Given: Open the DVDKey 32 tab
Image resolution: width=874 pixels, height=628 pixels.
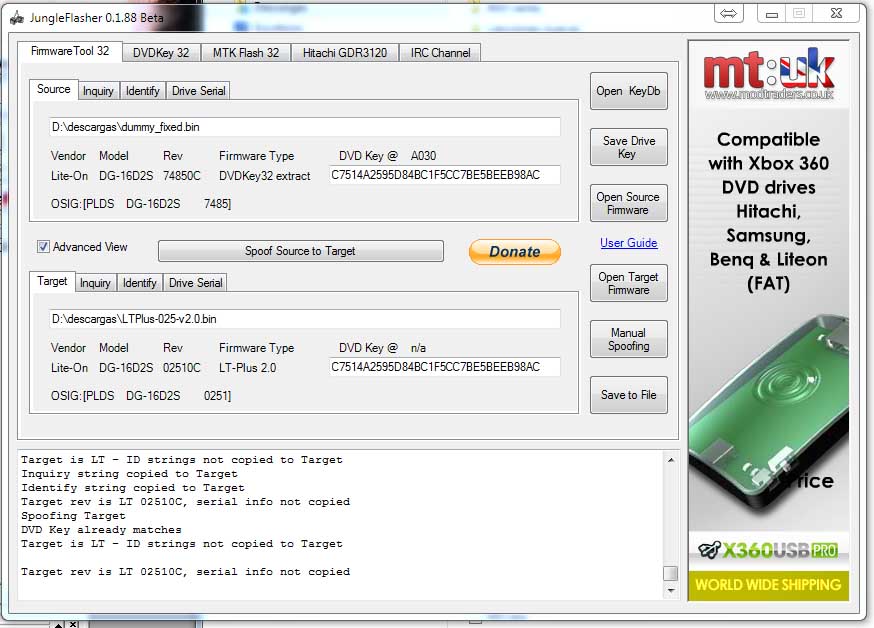Looking at the screenshot, I should pyautogui.click(x=161, y=53).
